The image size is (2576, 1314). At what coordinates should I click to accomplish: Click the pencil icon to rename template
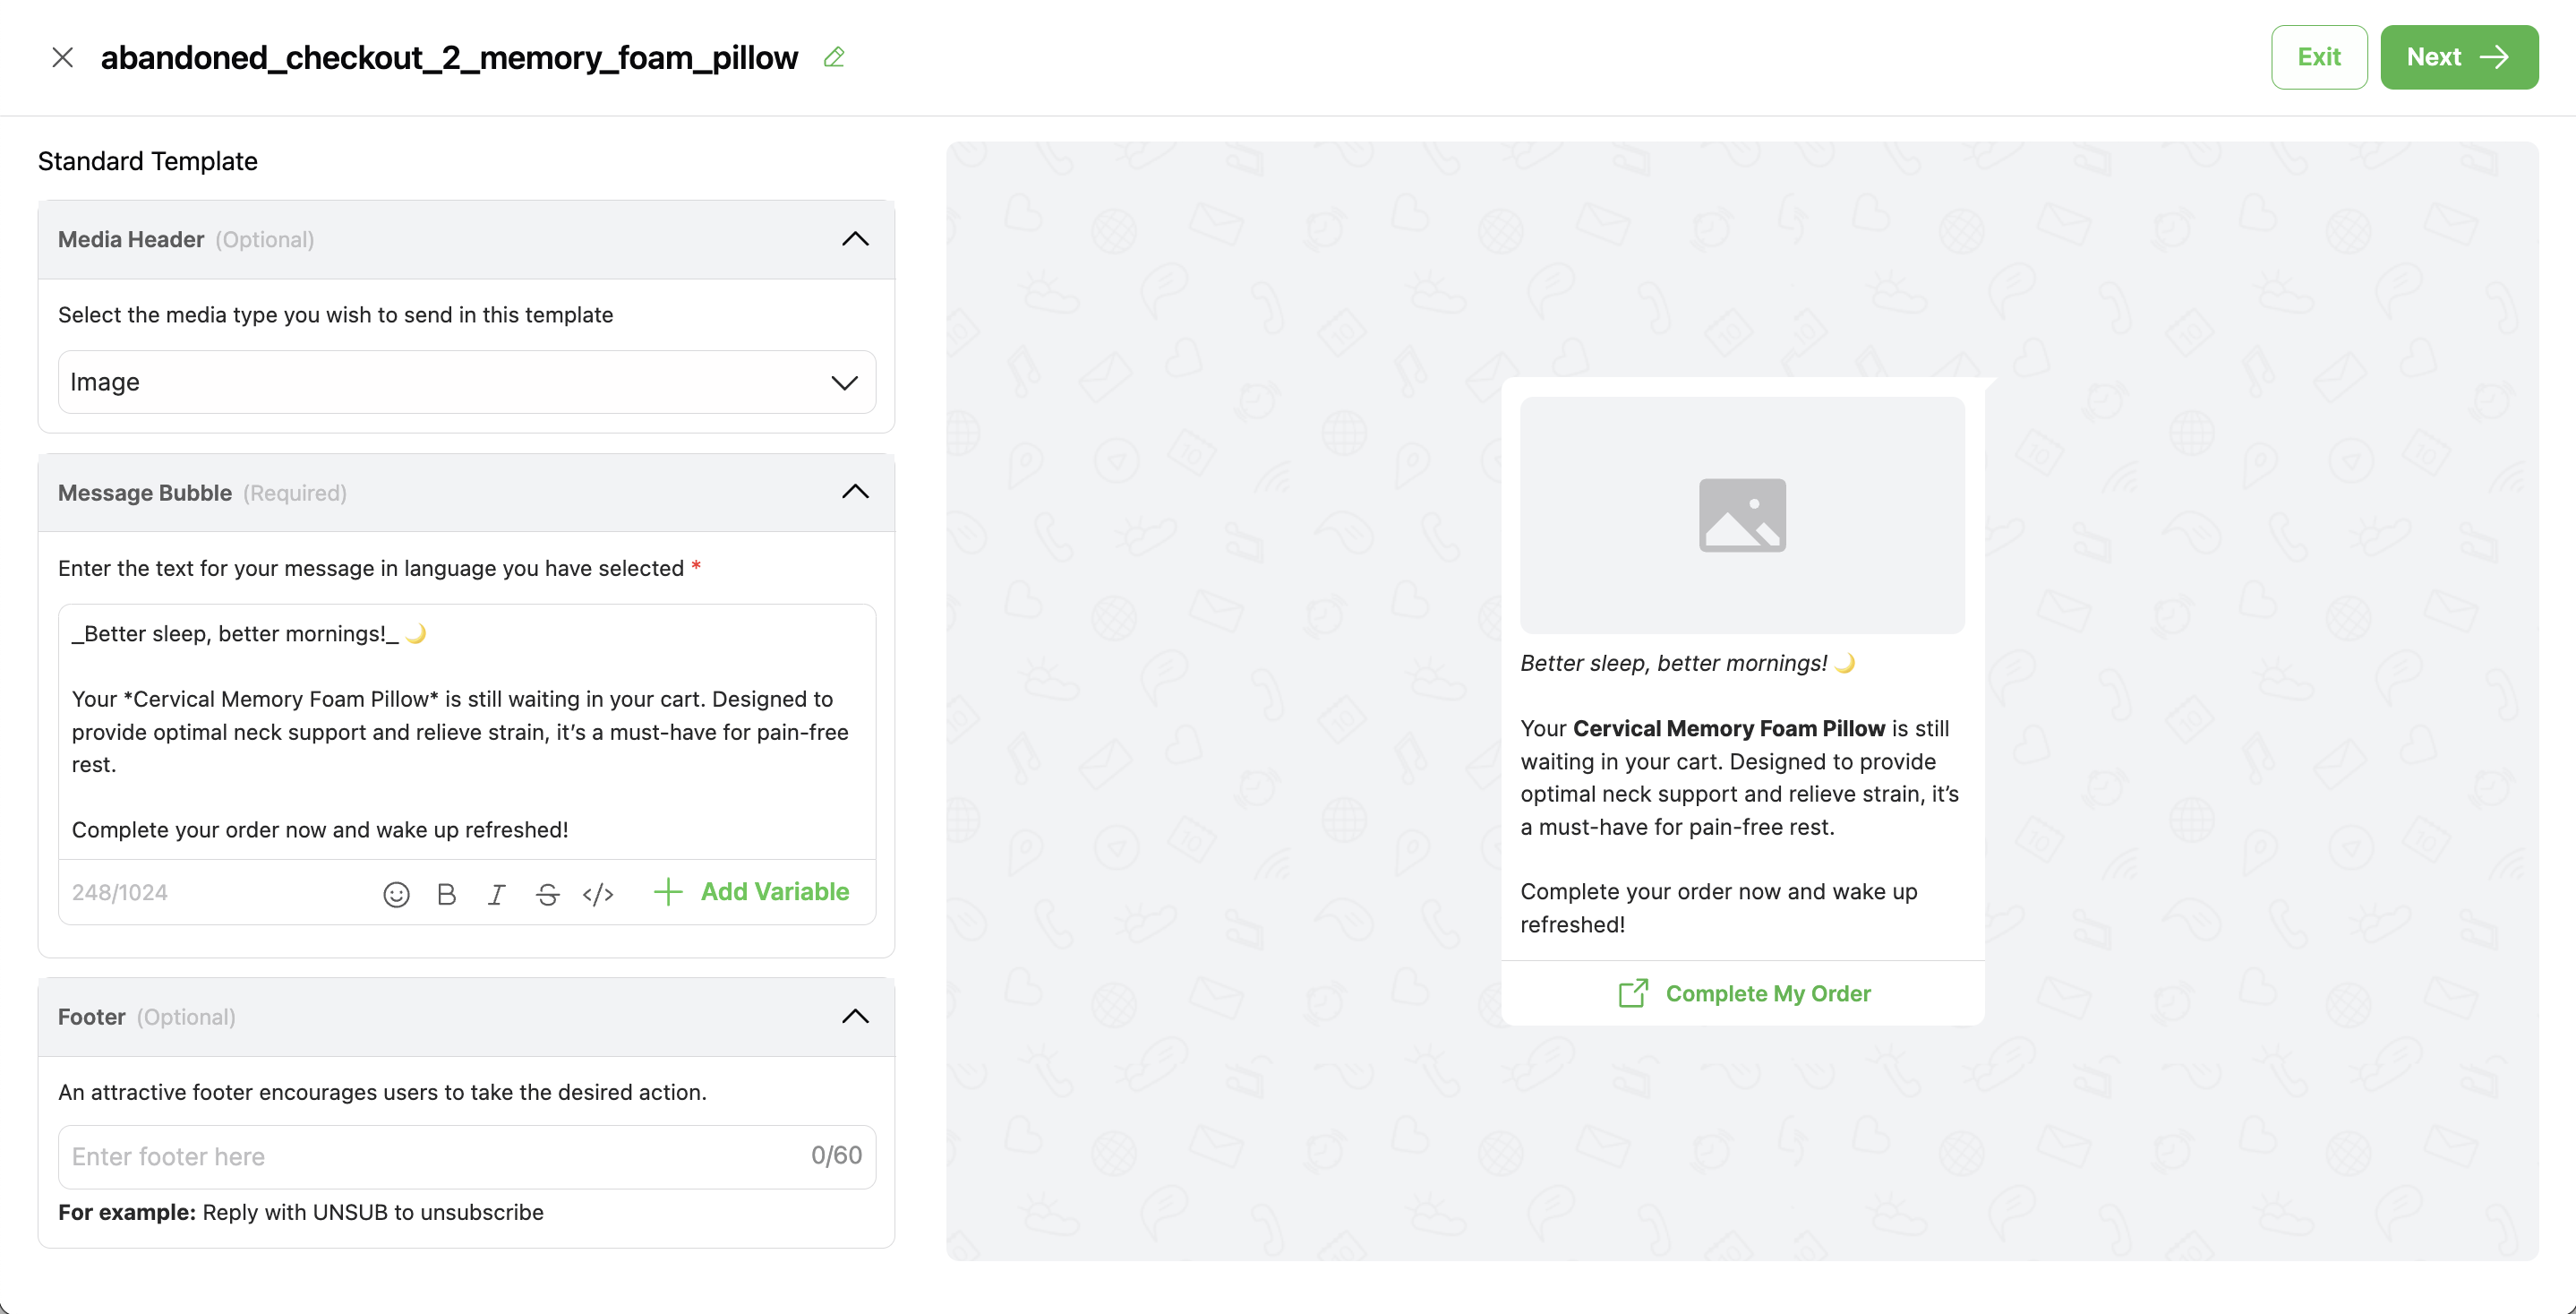[x=834, y=58]
